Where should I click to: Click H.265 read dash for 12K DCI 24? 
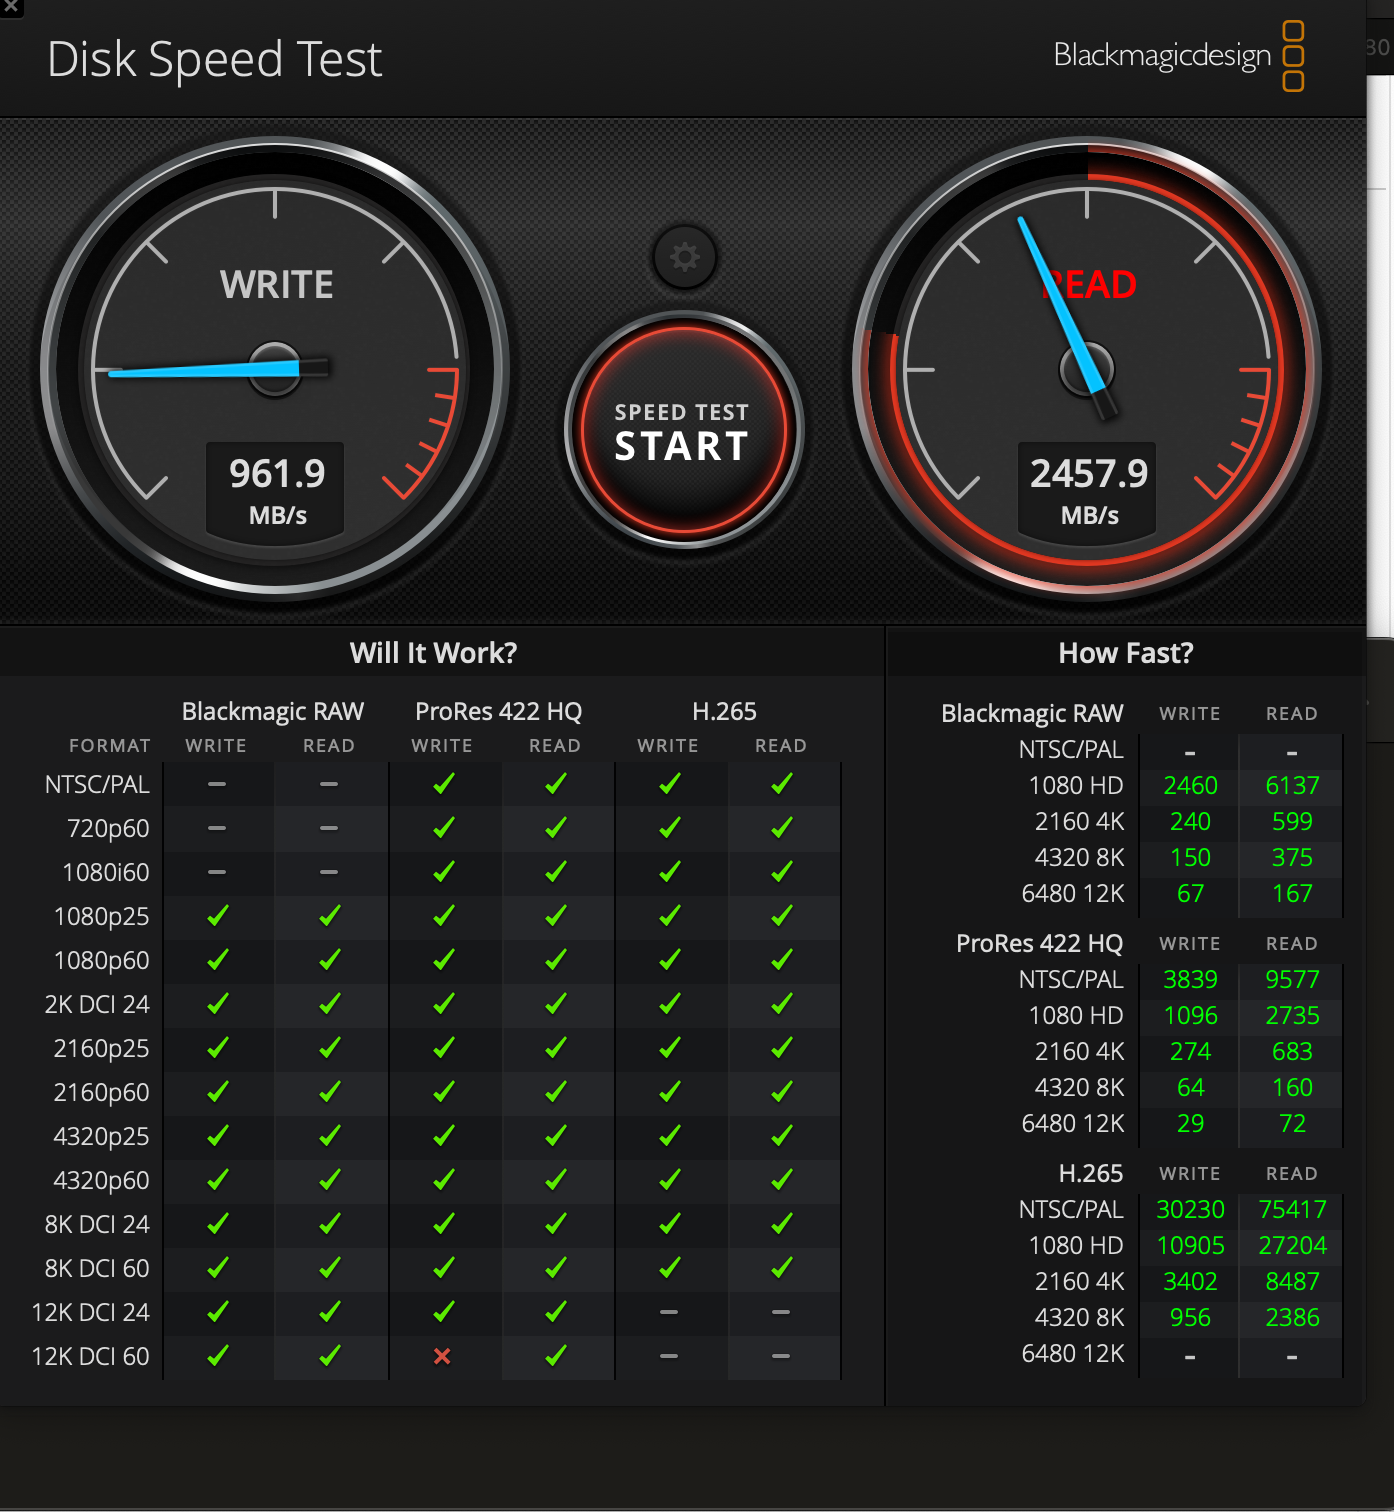click(782, 1312)
